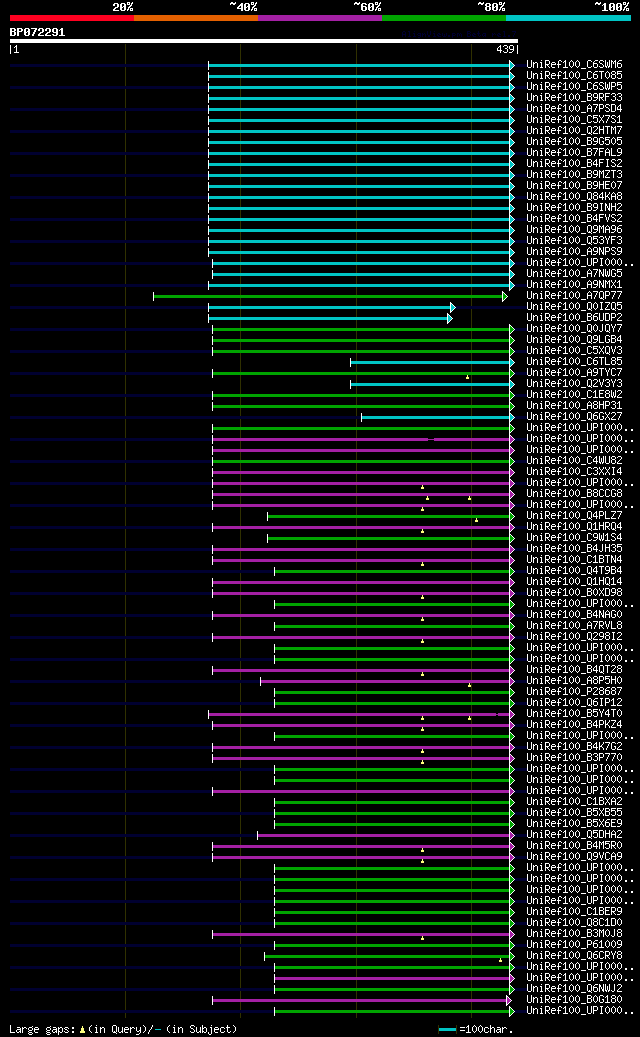Click the UniRef100_A7PSD4 entry

click(x=575, y=108)
